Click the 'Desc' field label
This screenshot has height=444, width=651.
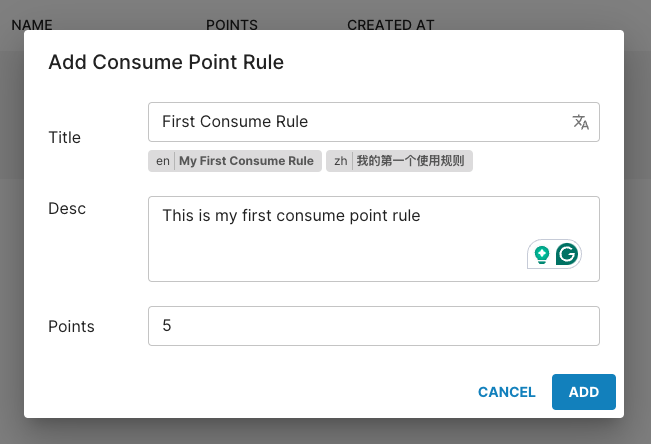pyautogui.click(x=67, y=208)
